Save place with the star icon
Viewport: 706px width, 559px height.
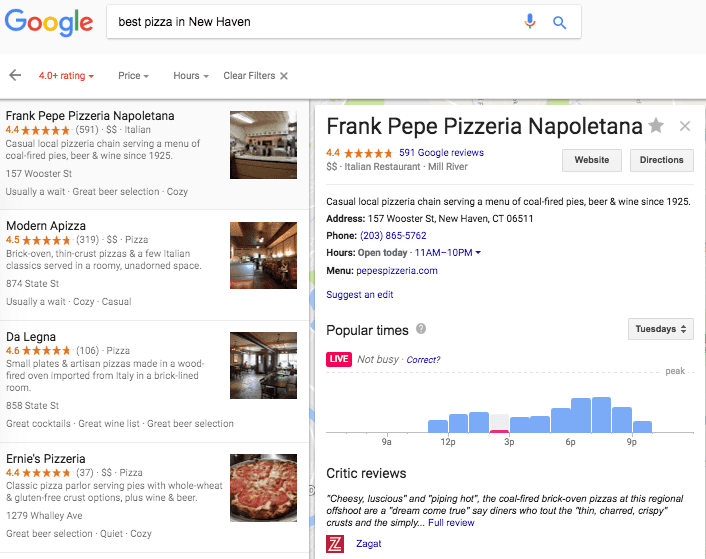coord(656,126)
